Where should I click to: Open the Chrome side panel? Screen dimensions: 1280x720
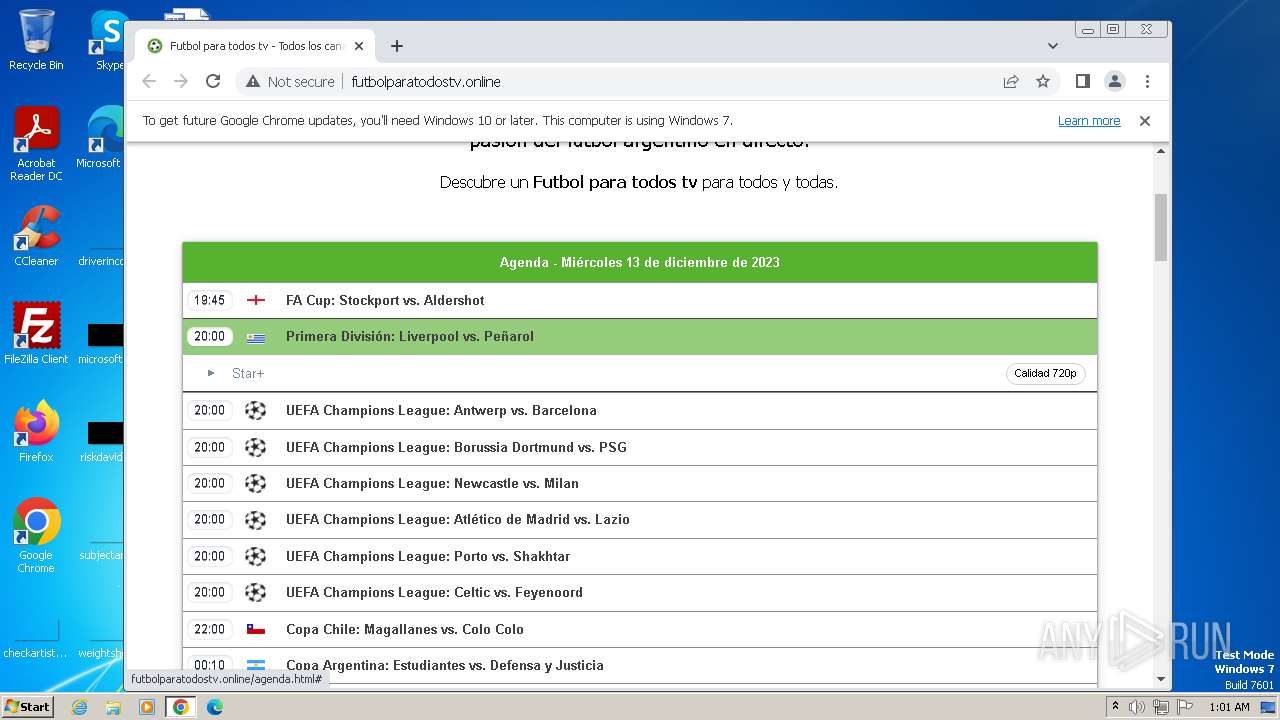[x=1083, y=81]
